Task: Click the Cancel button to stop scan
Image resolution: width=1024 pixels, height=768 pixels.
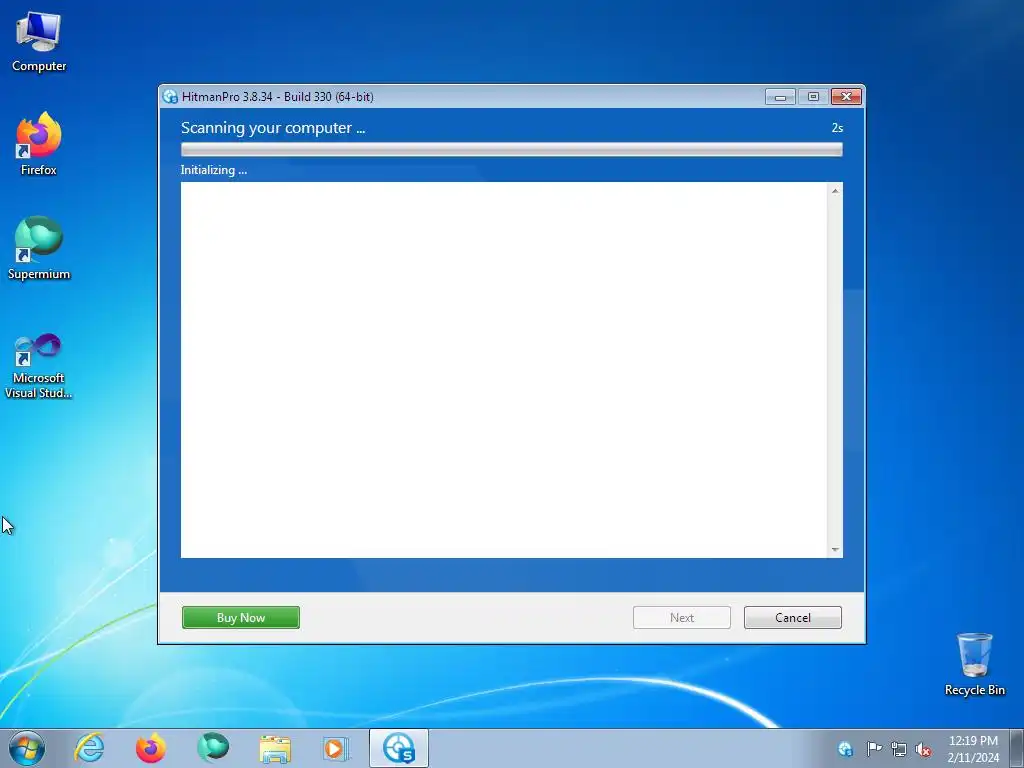Action: 793,618
